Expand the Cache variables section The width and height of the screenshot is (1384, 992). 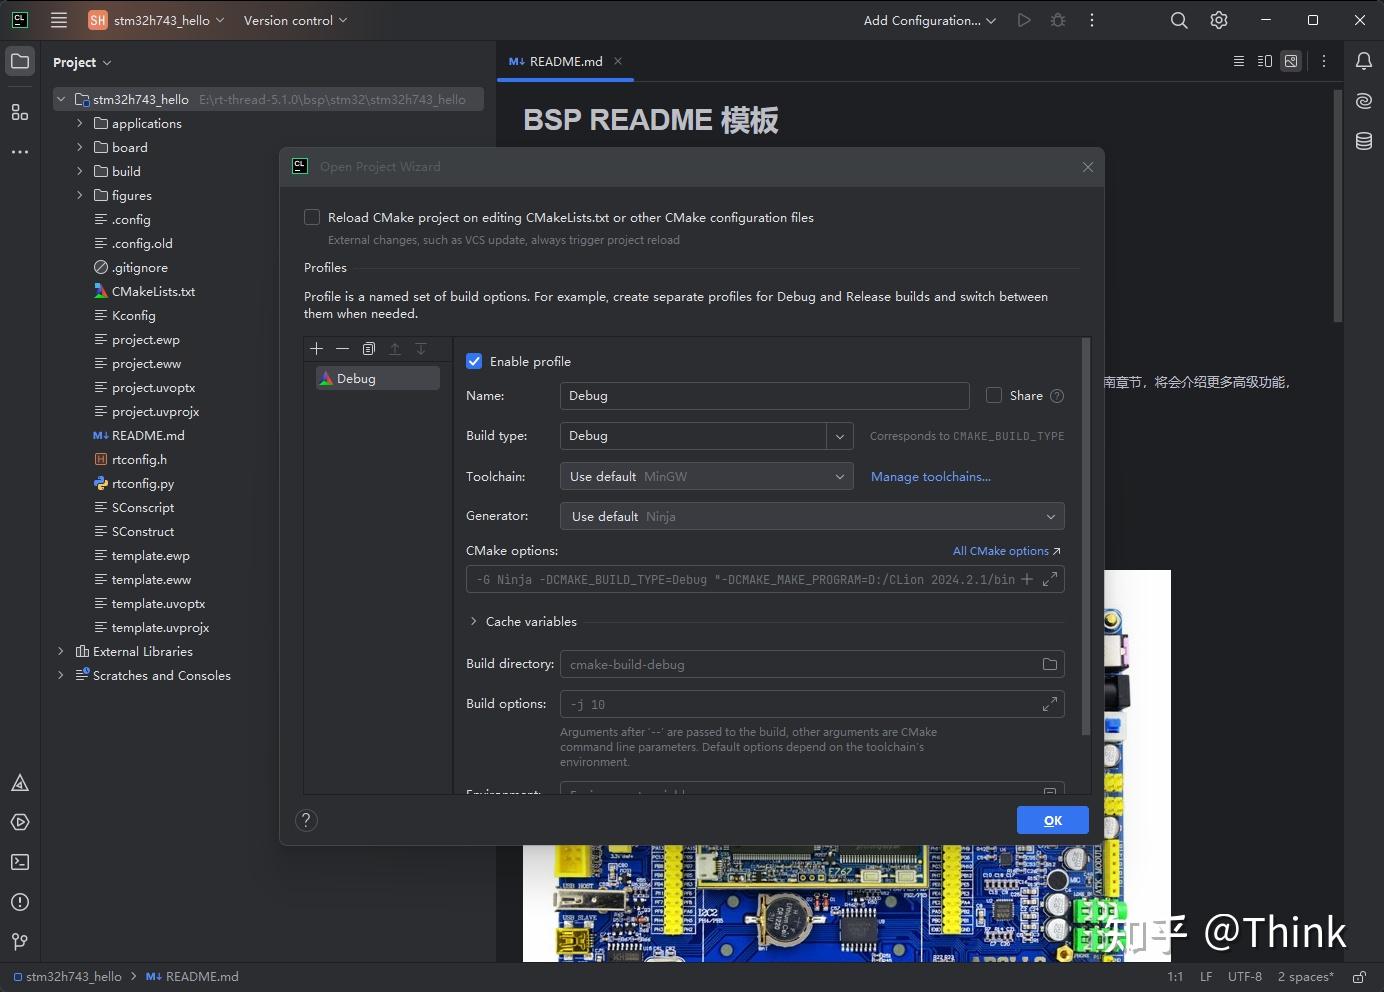(474, 621)
